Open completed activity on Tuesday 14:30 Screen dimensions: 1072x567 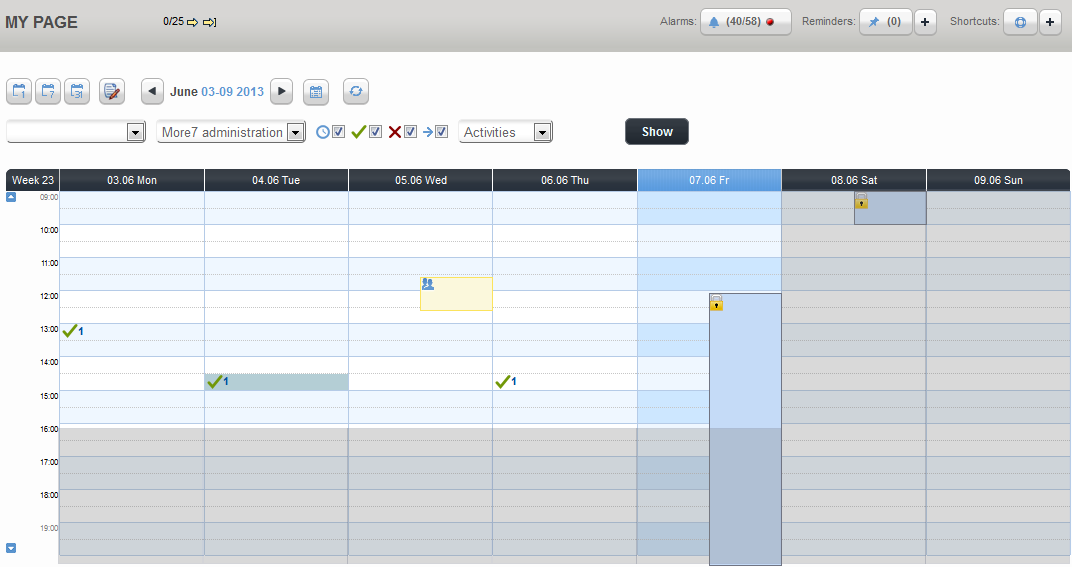coord(217,382)
